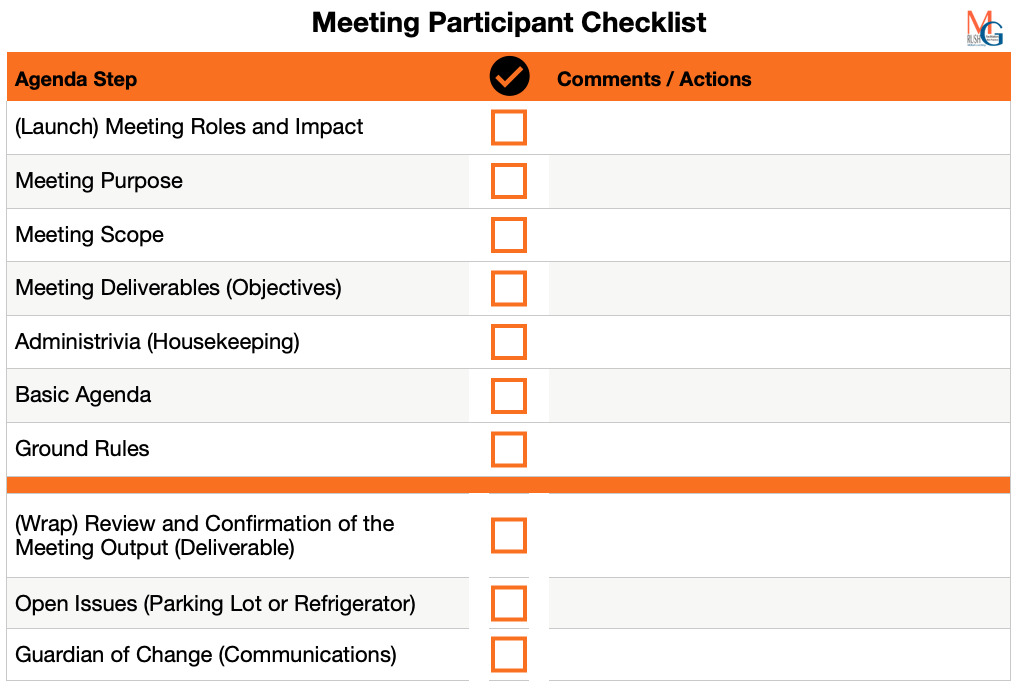
Task: Toggle the Ground Rules checkbox
Action: [x=508, y=450]
